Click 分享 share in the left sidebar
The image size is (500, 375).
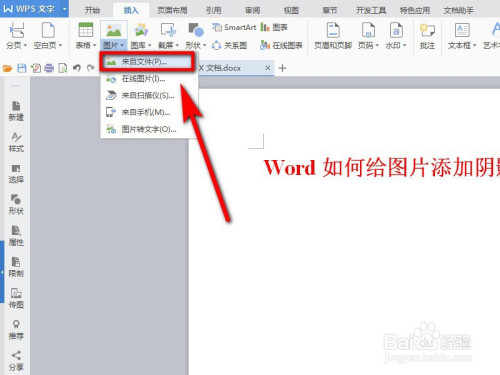[16, 361]
